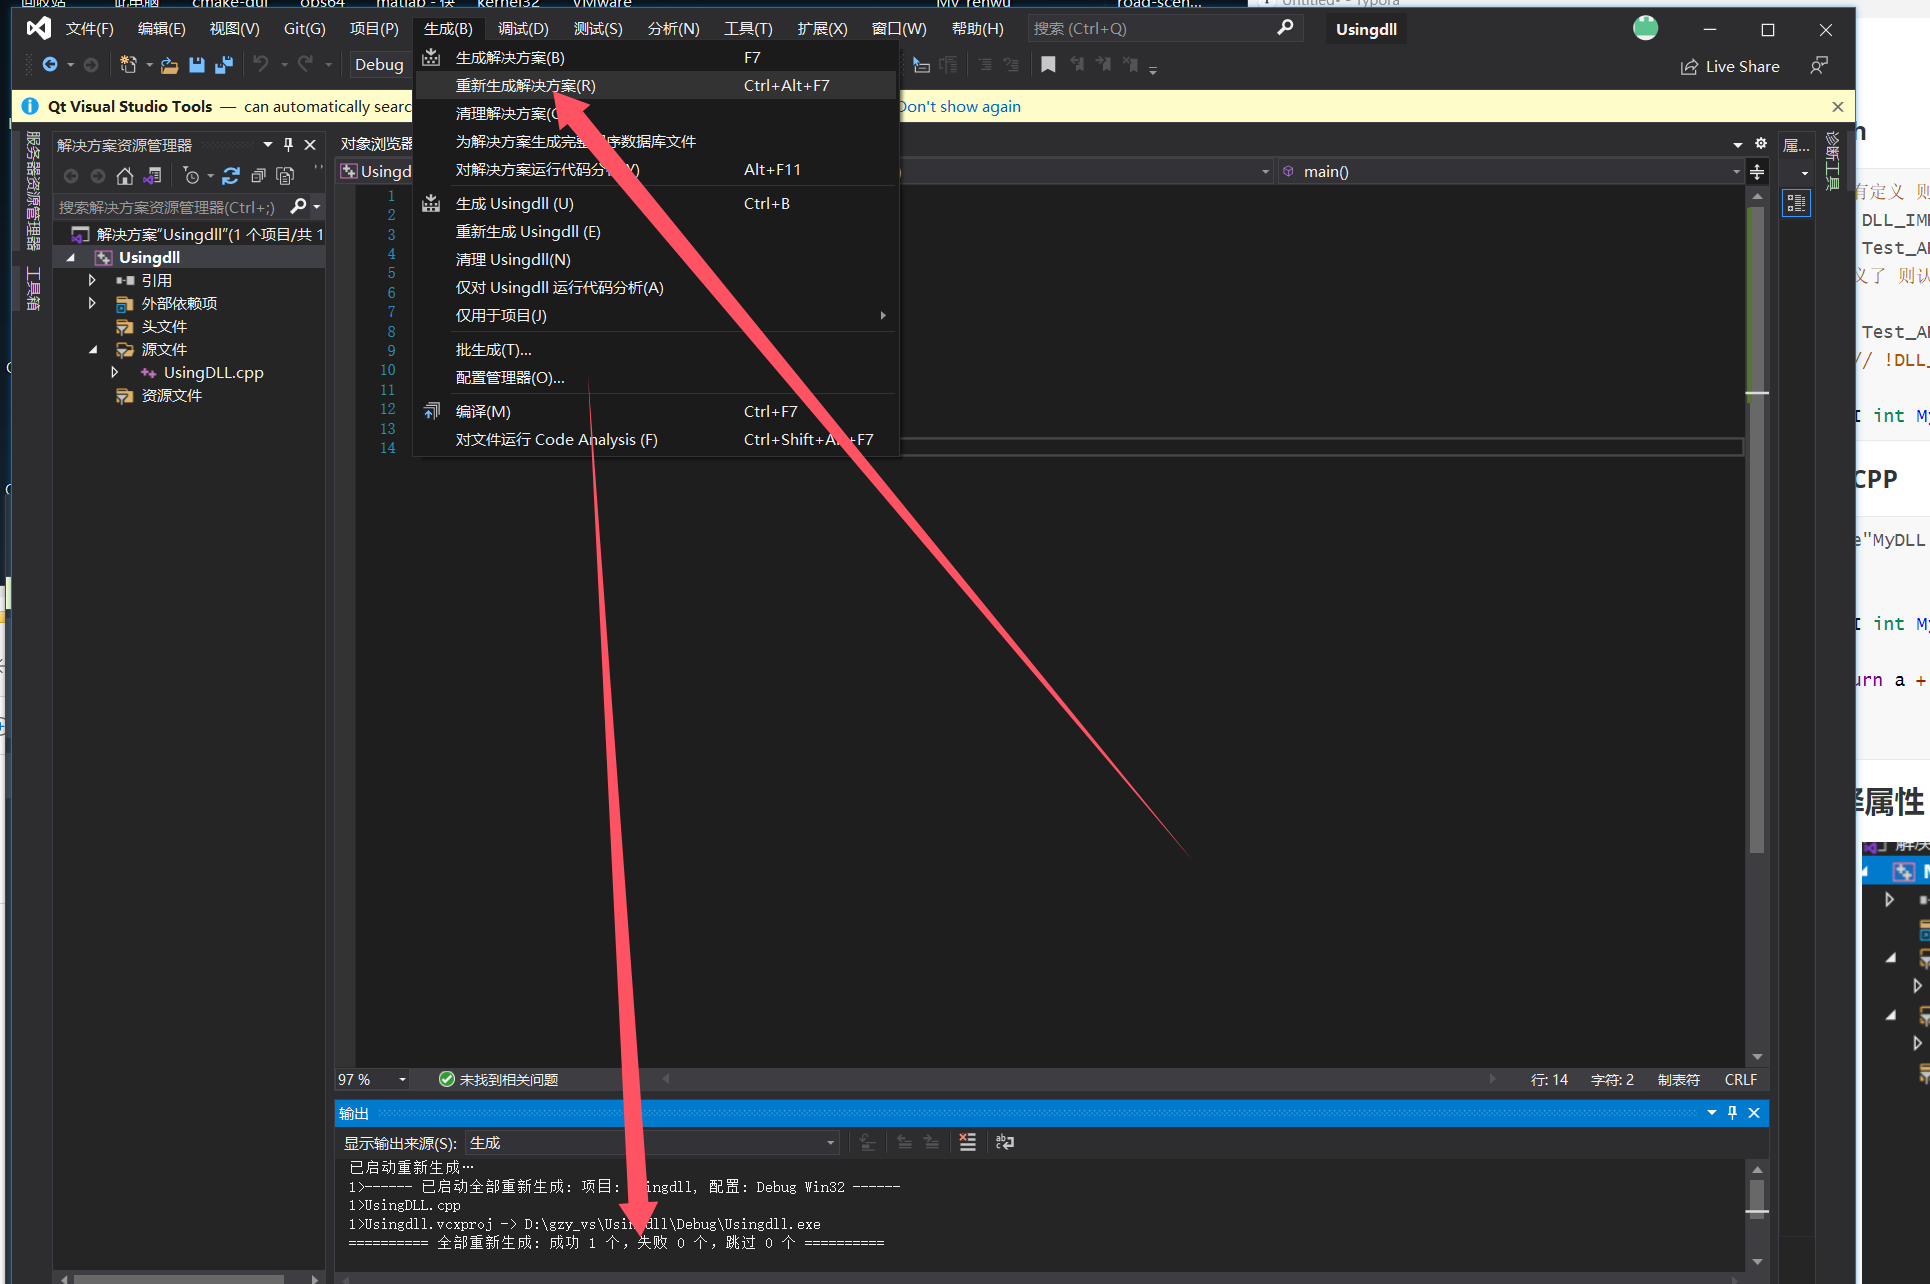Viewport: 1930px width, 1284px height.
Task: Refresh the Solution Explorer
Action: tap(231, 176)
